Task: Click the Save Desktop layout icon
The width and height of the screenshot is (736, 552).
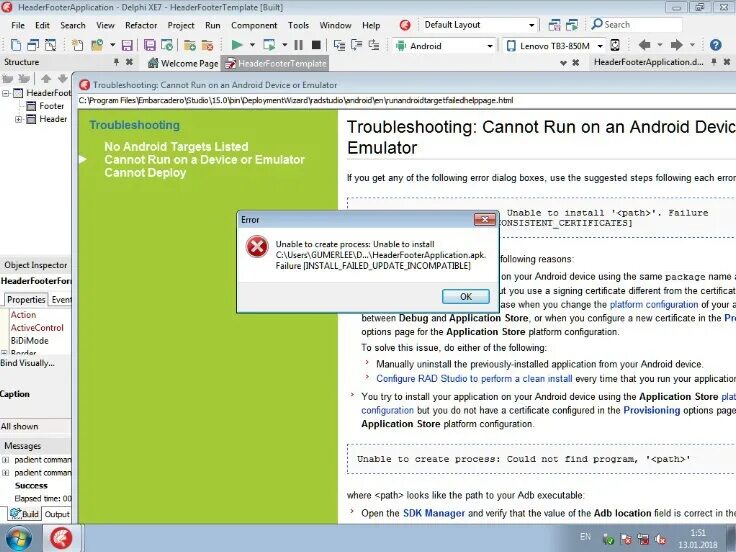Action: (554, 25)
